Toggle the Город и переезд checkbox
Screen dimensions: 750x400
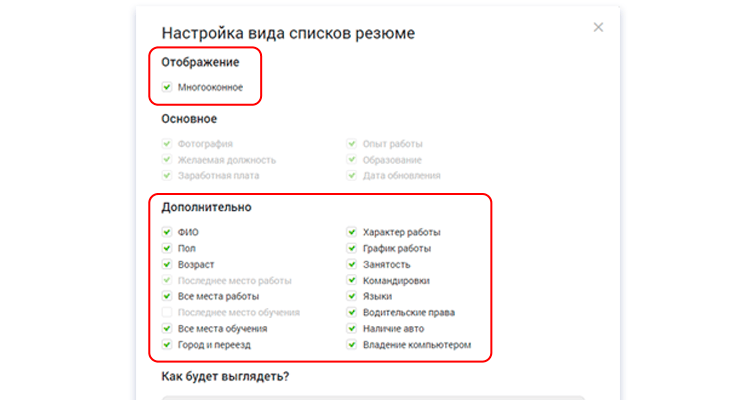(x=167, y=344)
